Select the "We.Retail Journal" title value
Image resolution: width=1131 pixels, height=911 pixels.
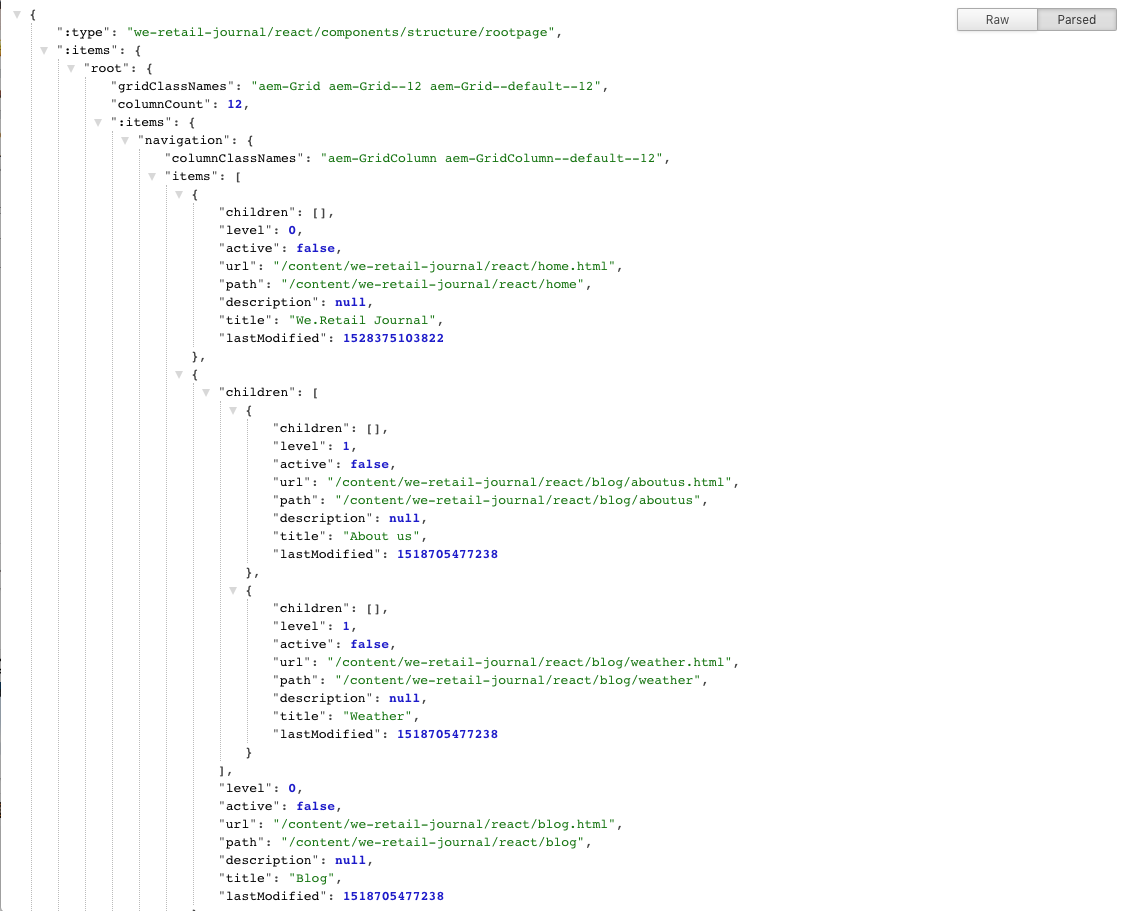[362, 320]
